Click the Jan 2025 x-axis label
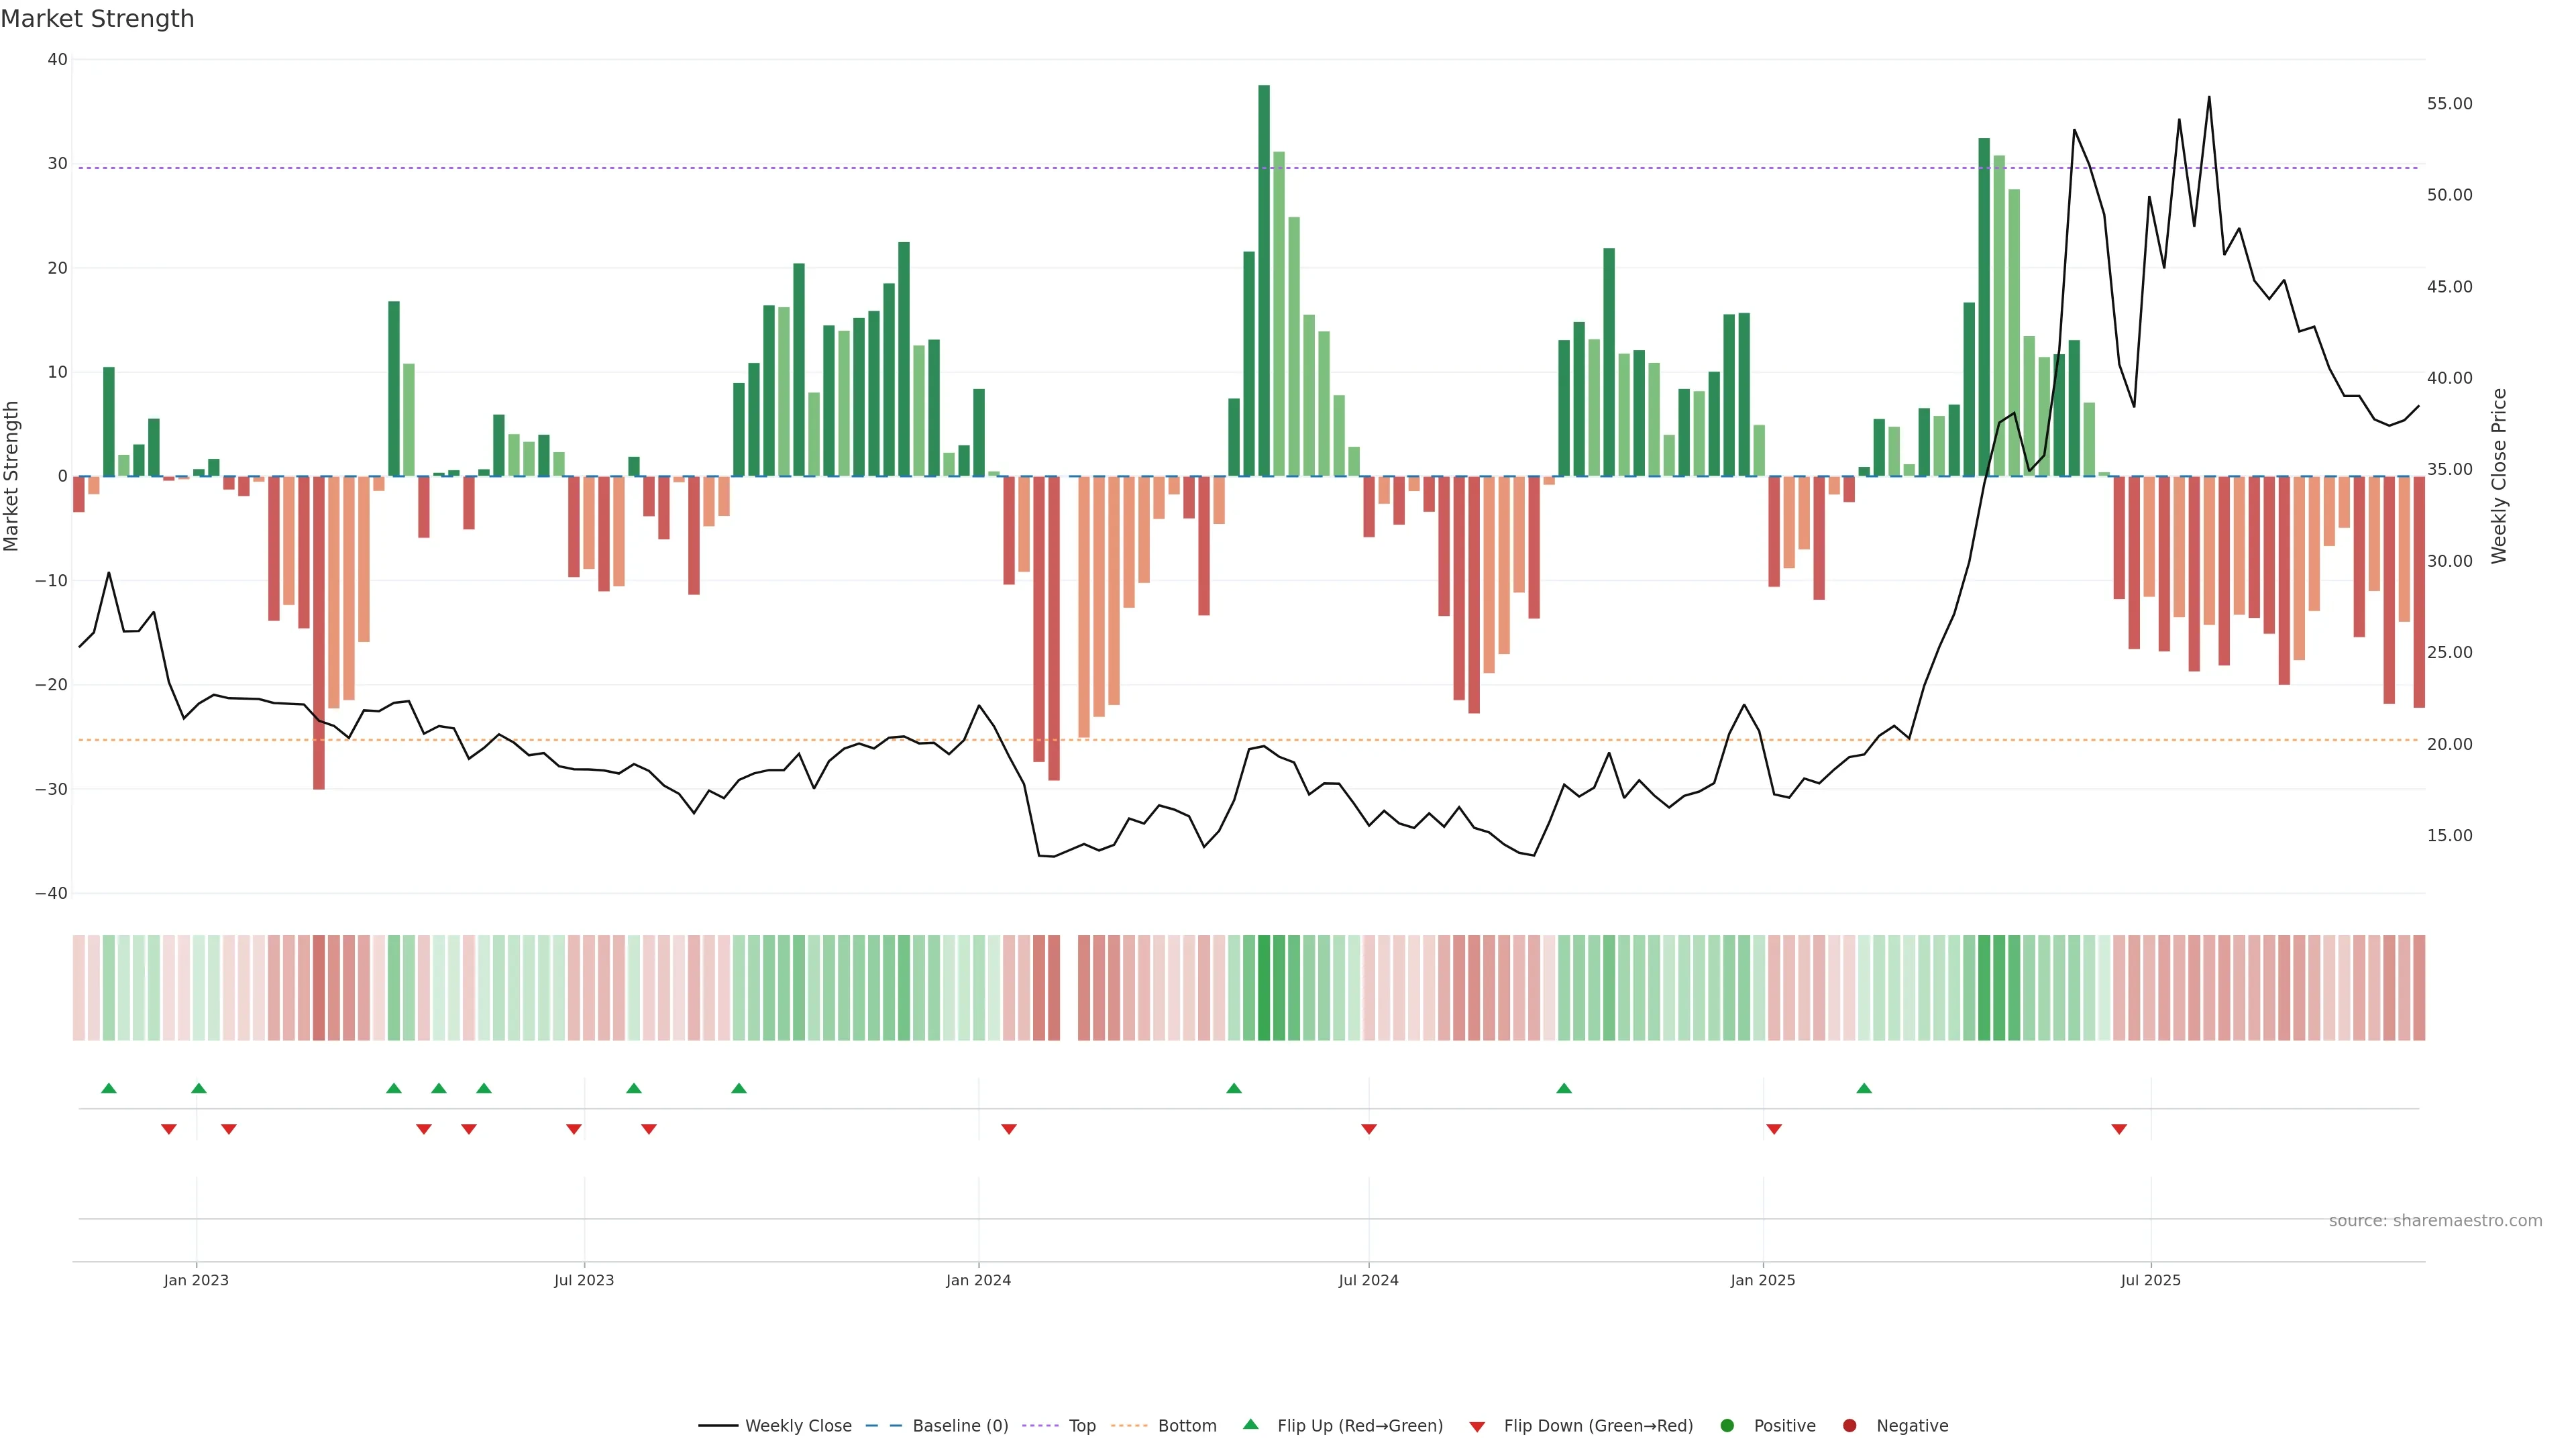Image resolution: width=2576 pixels, height=1449 pixels. tap(1763, 1280)
